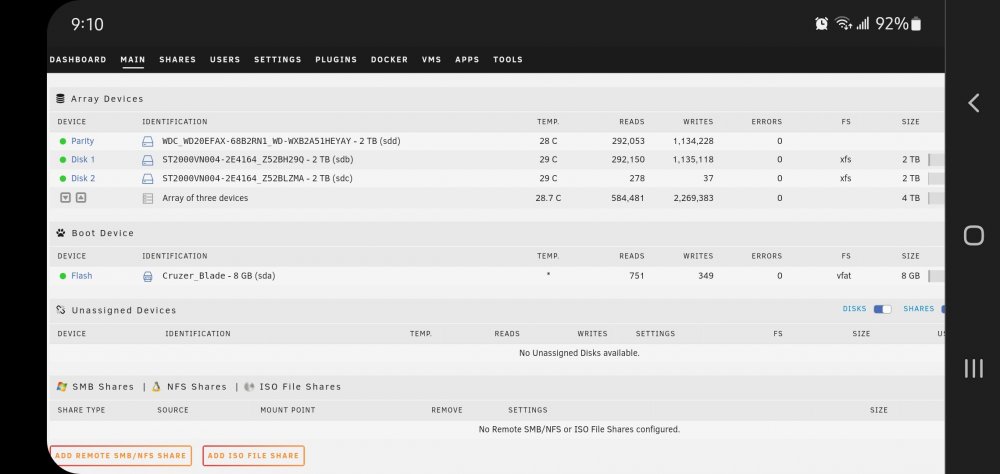Toggle the DISKS switch in Unassigned Devices

tap(883, 309)
